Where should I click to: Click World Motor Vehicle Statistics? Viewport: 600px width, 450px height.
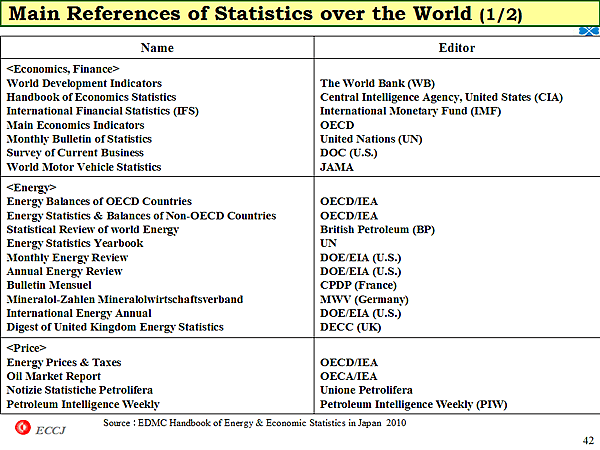[x=84, y=167]
